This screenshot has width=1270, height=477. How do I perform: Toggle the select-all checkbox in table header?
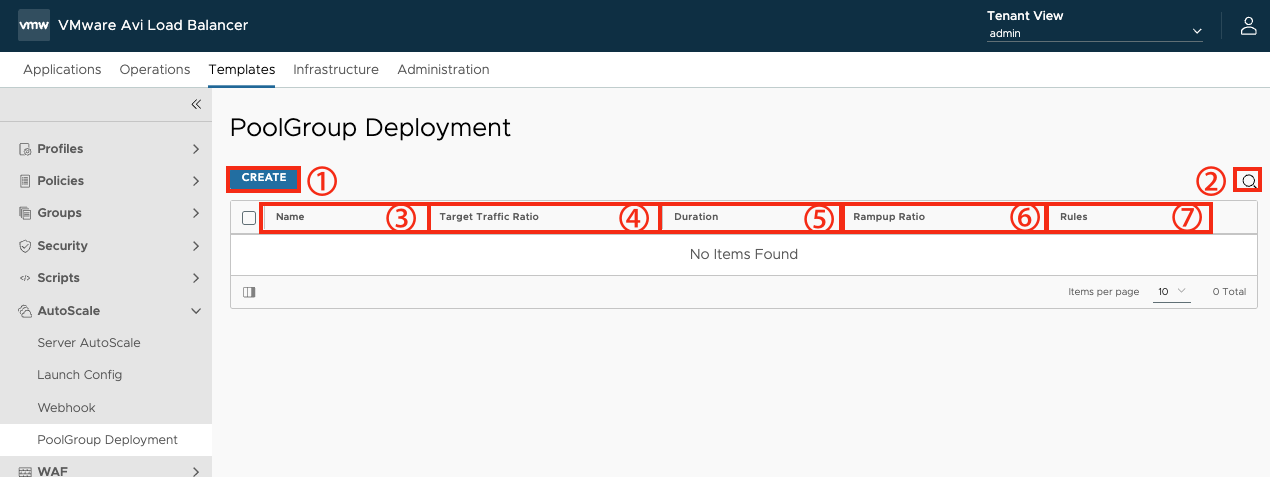(249, 218)
